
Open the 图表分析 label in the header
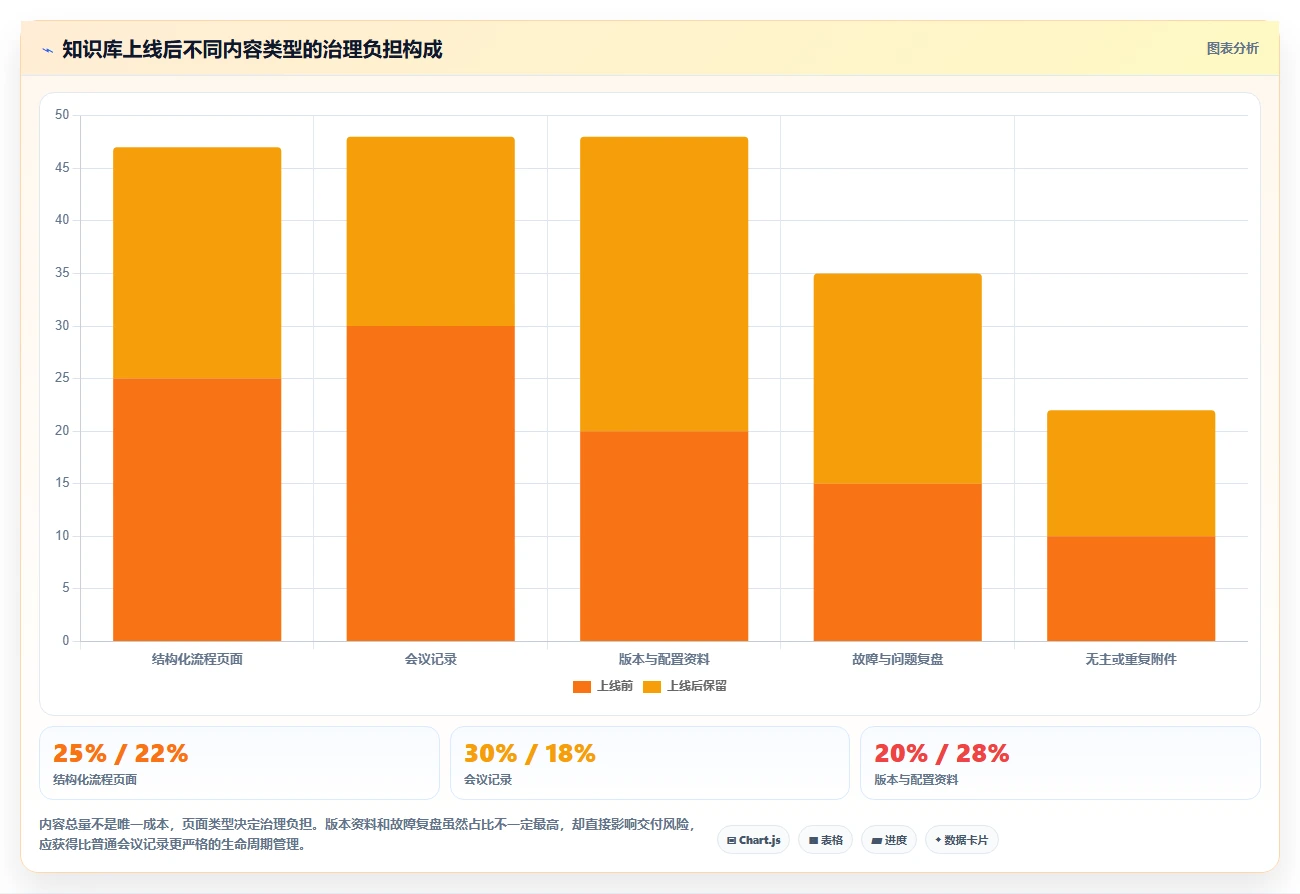click(x=1232, y=48)
